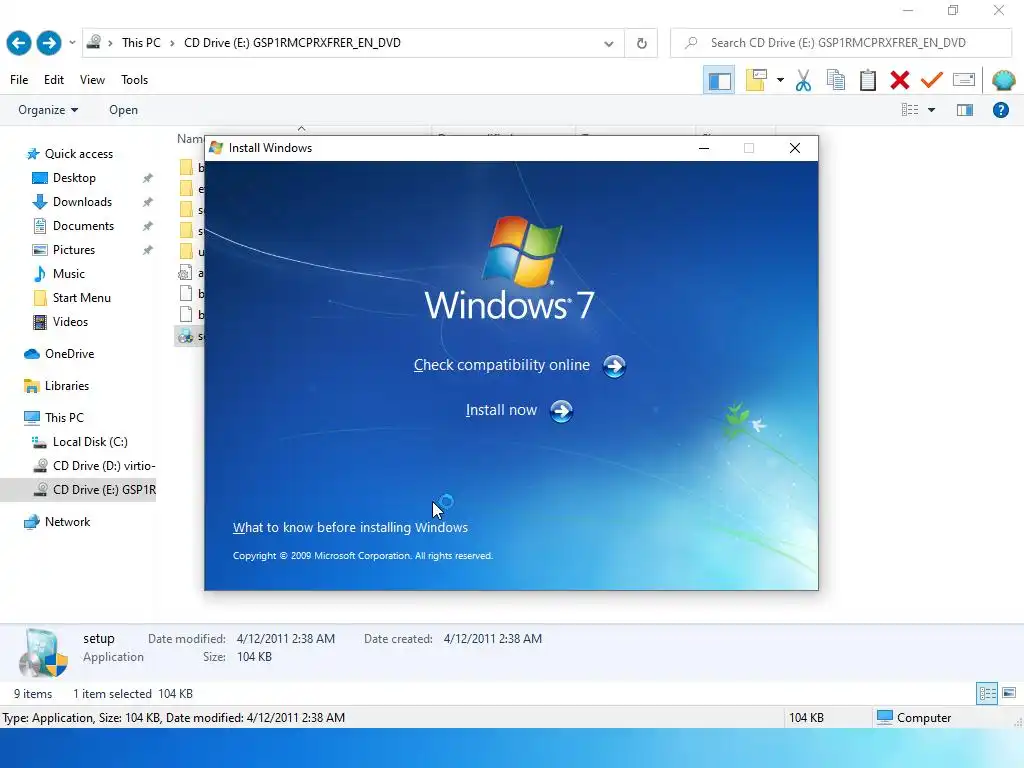This screenshot has height=768, width=1024.
Task: Toggle the navigation pane toolbar button
Action: pyautogui.click(x=719, y=80)
